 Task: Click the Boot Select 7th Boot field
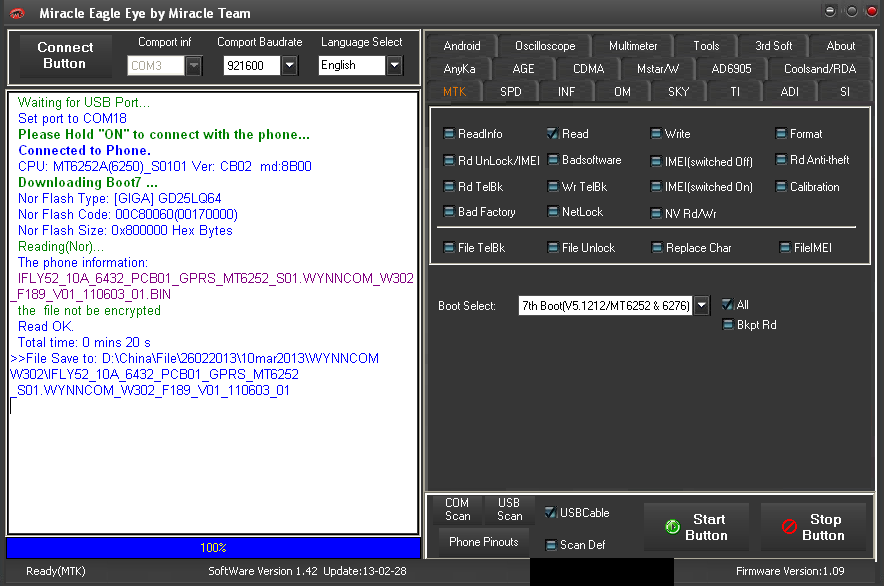605,306
